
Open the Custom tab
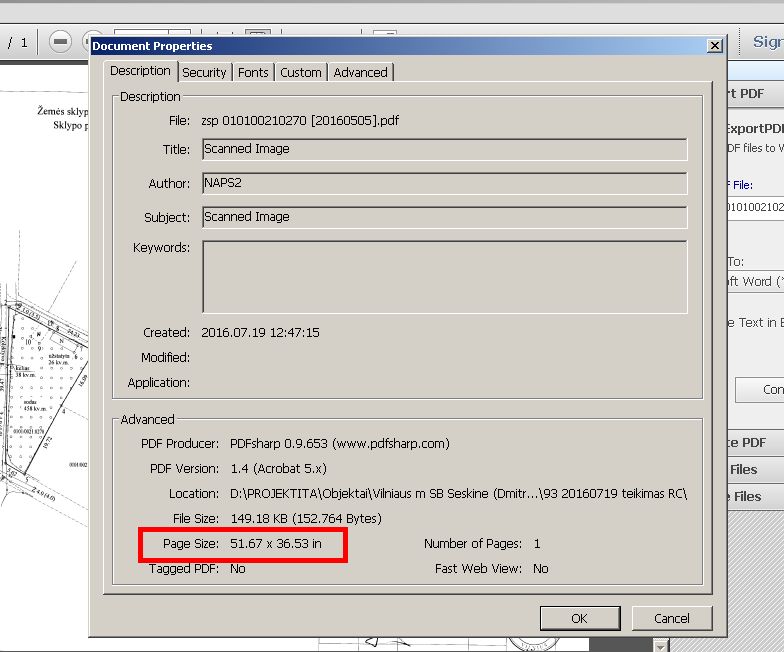pyautogui.click(x=300, y=72)
